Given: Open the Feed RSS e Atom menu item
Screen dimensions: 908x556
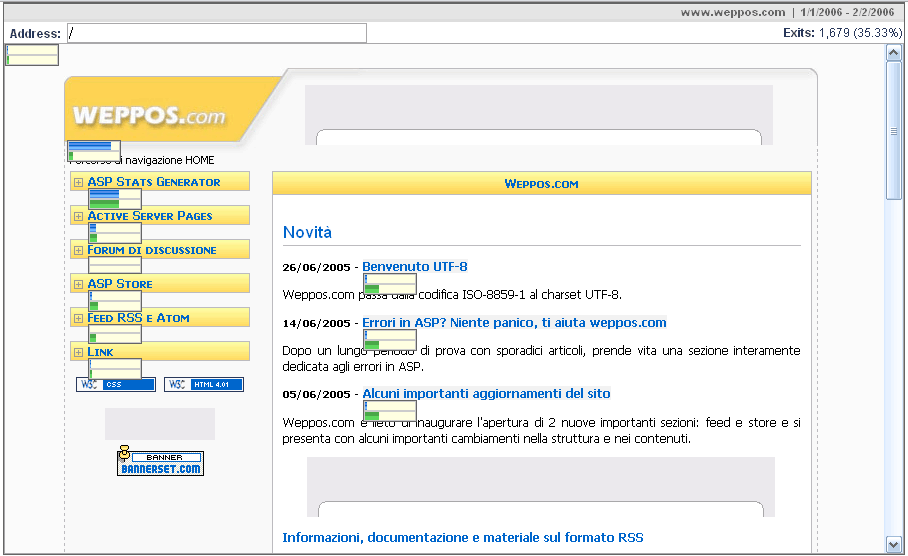Looking at the screenshot, I should [138, 318].
